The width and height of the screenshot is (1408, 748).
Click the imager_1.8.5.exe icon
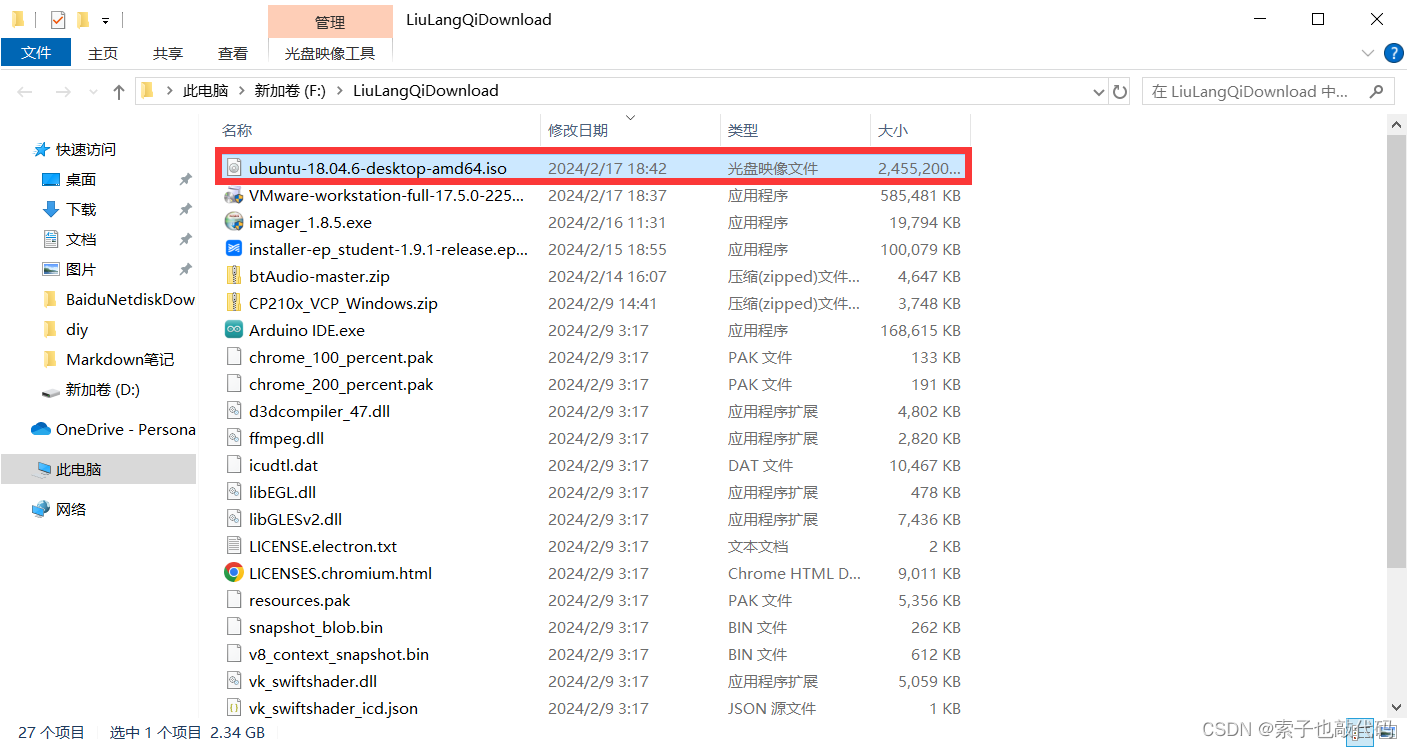tap(234, 222)
